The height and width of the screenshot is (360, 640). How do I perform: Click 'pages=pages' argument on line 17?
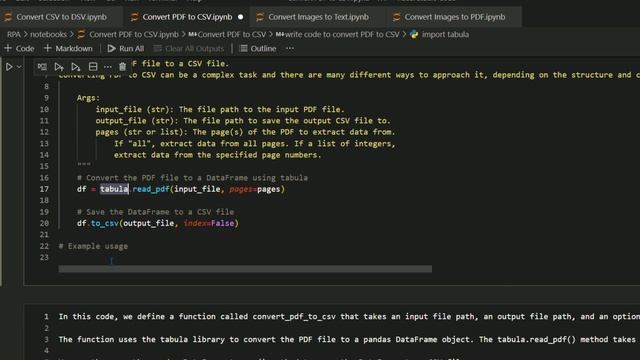coord(255,189)
